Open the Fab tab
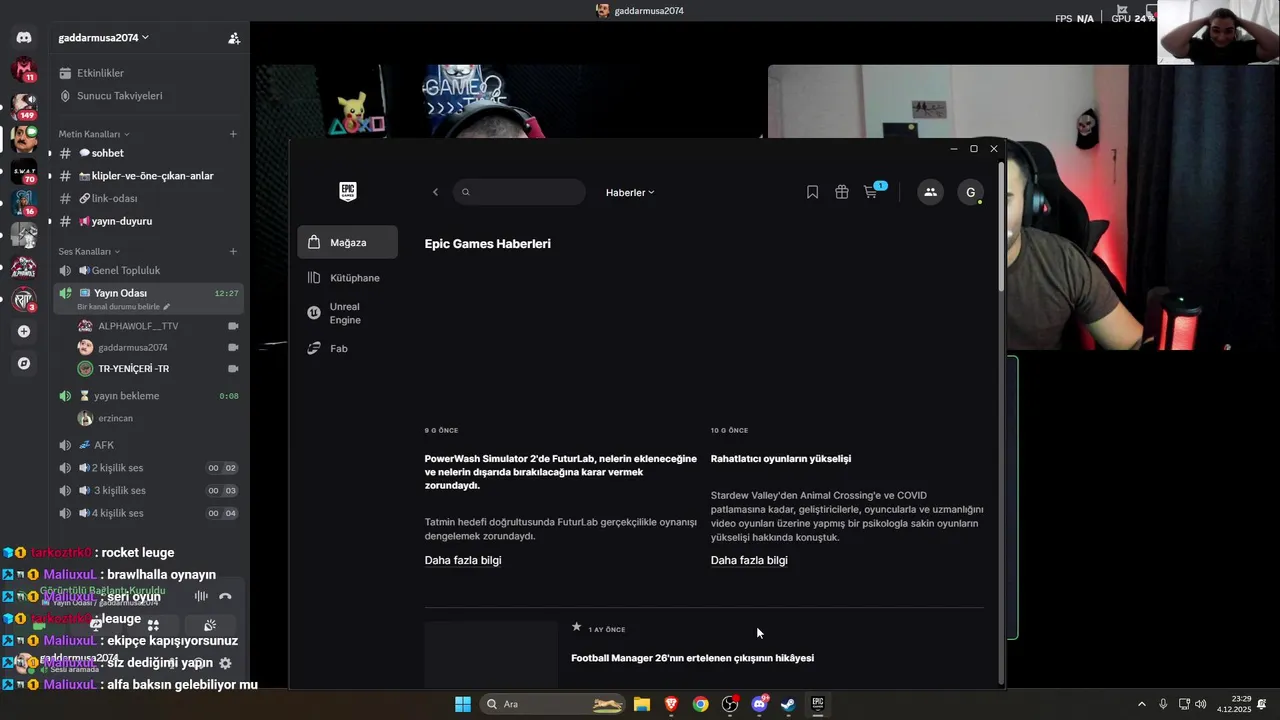1280x720 pixels. 347,348
